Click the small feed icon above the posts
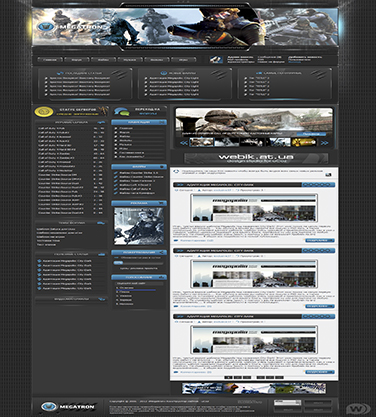The width and height of the screenshot is (376, 417). click(x=328, y=174)
